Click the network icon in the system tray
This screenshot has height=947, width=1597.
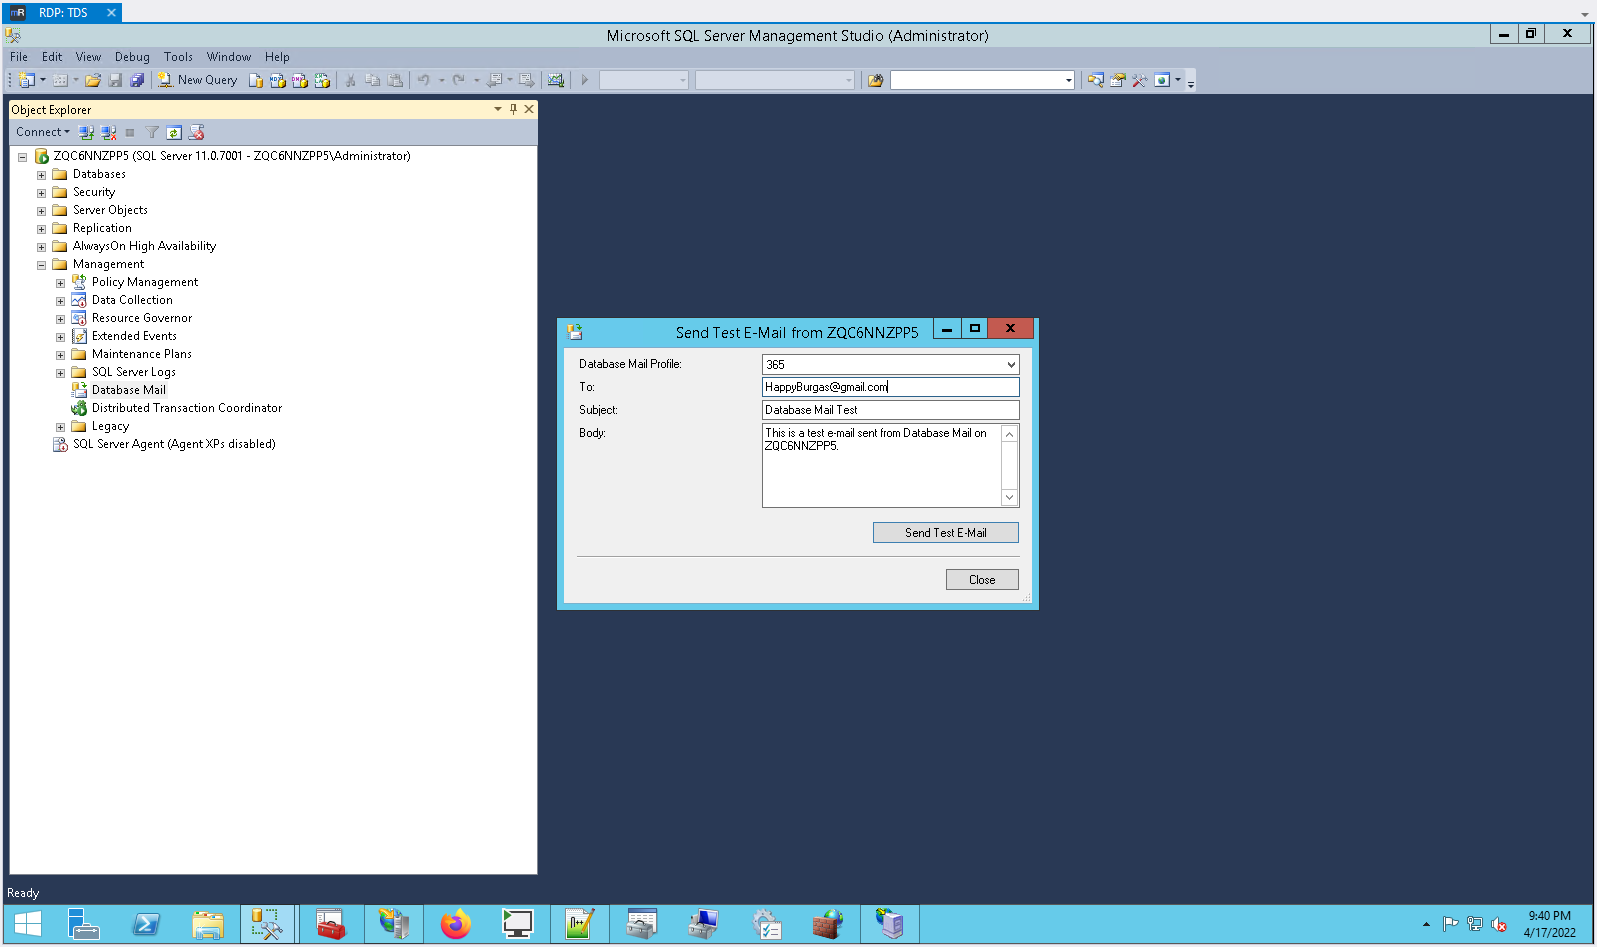pos(1474,924)
